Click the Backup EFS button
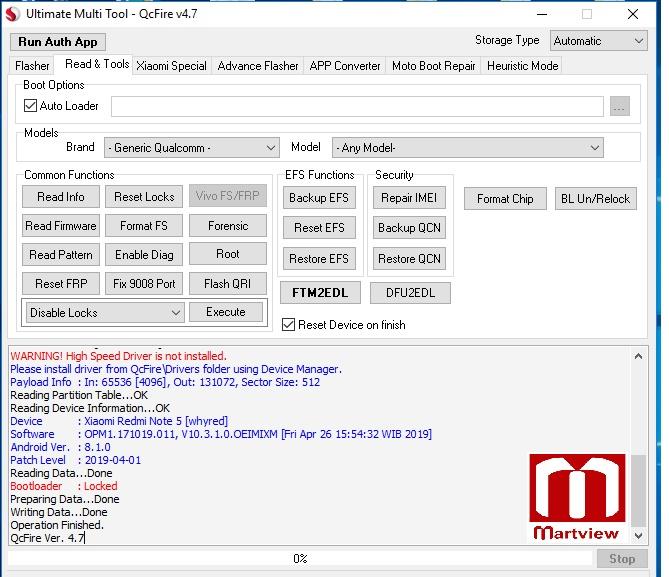This screenshot has width=669, height=577. (318, 198)
